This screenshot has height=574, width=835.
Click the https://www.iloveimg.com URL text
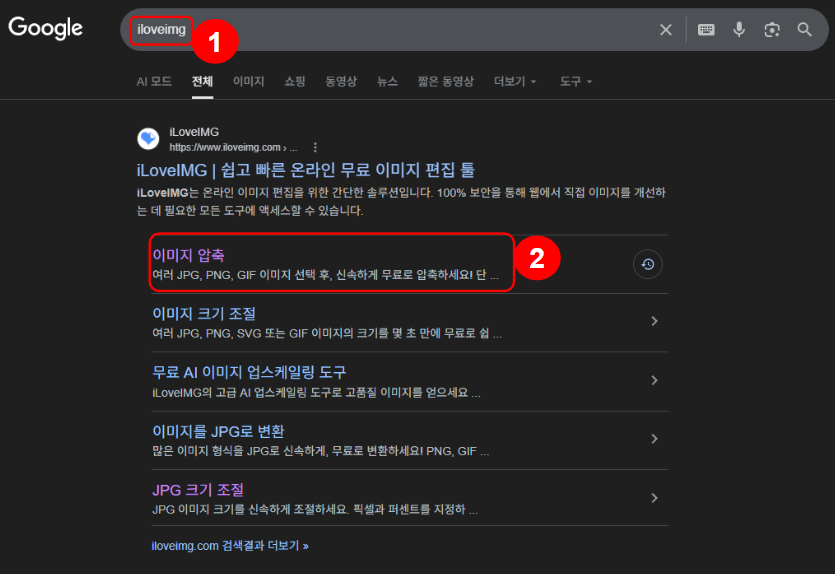233,147
